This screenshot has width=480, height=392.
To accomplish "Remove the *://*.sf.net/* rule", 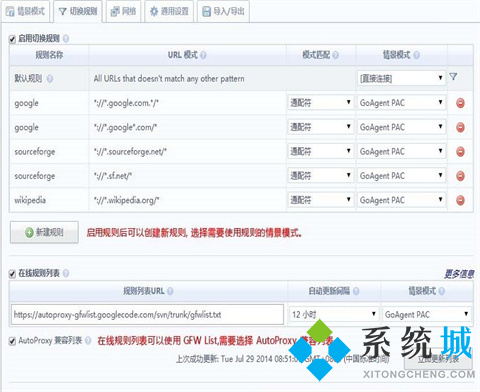I will [460, 176].
